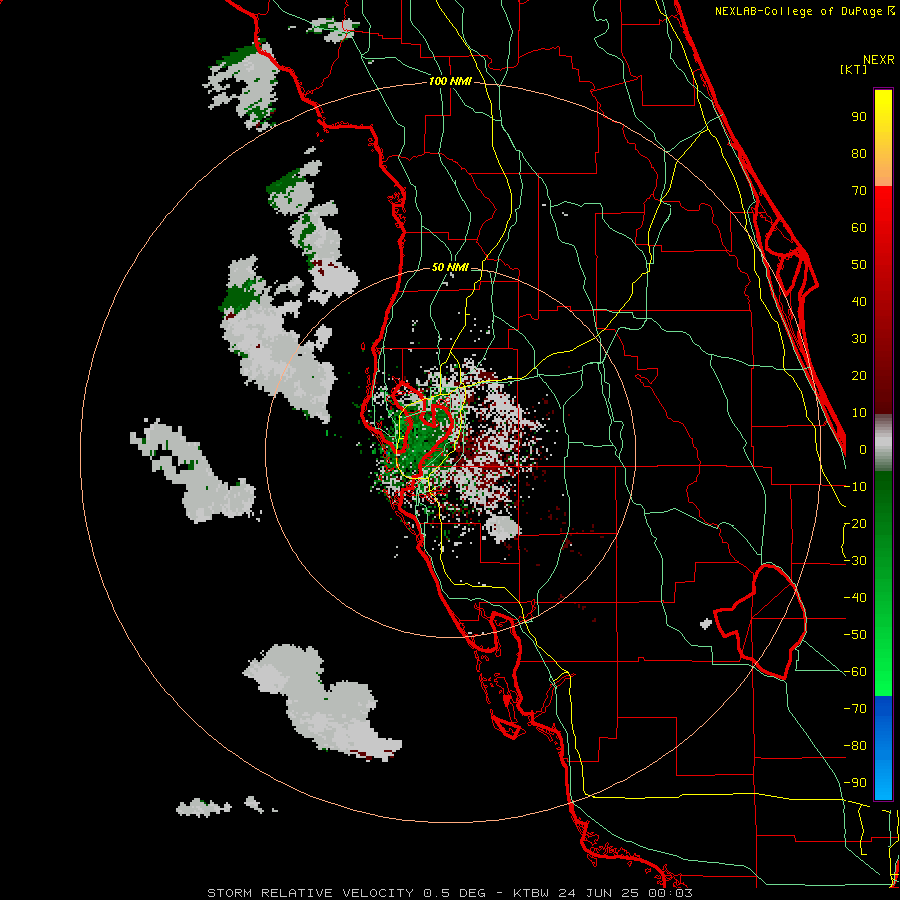Click the yellow-orange segment of the color bar
900x900 pixels.
pyautogui.click(x=883, y=138)
